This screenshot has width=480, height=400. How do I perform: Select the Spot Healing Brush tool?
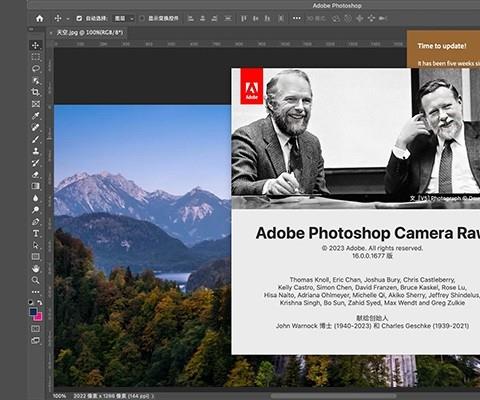click(36, 127)
